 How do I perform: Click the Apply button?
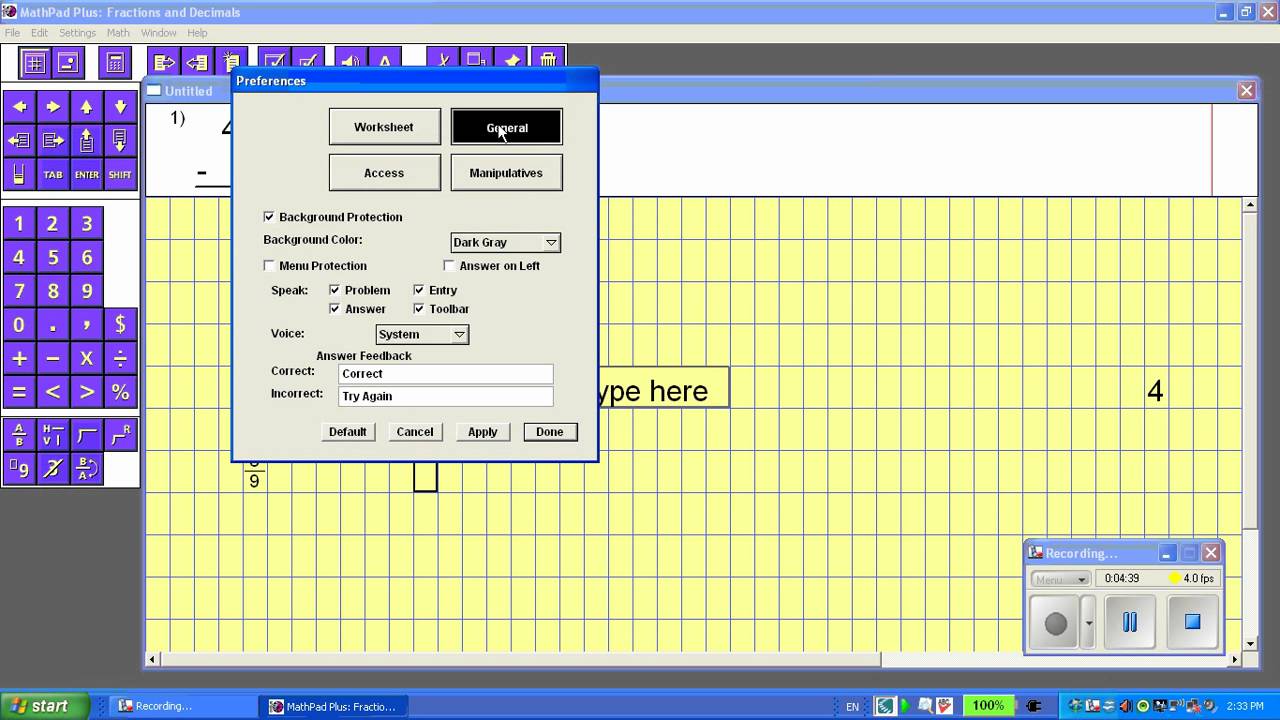483,432
